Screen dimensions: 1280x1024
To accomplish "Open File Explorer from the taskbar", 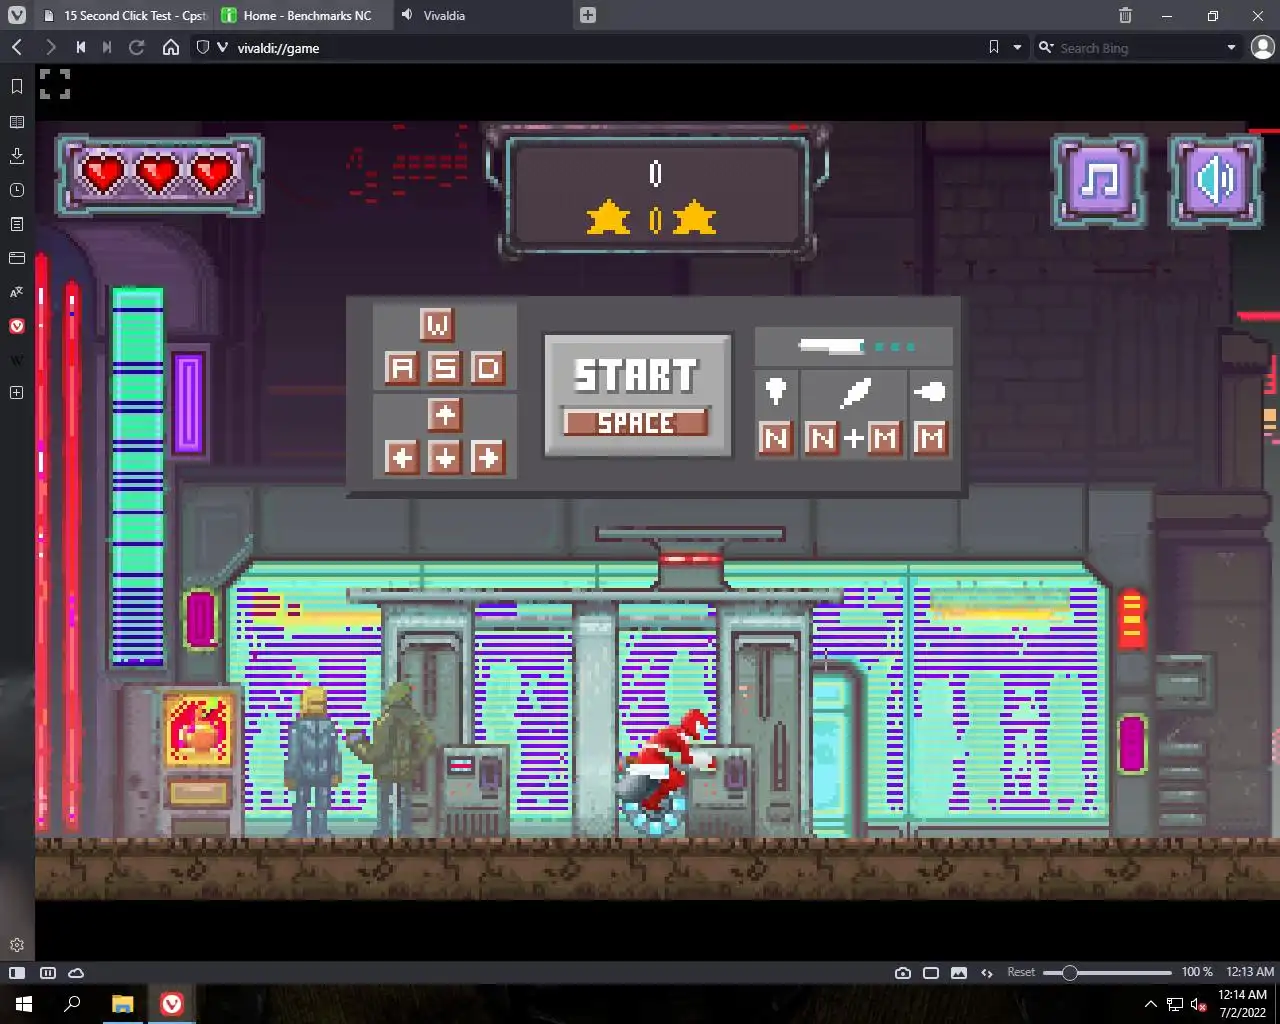I will click(122, 1004).
